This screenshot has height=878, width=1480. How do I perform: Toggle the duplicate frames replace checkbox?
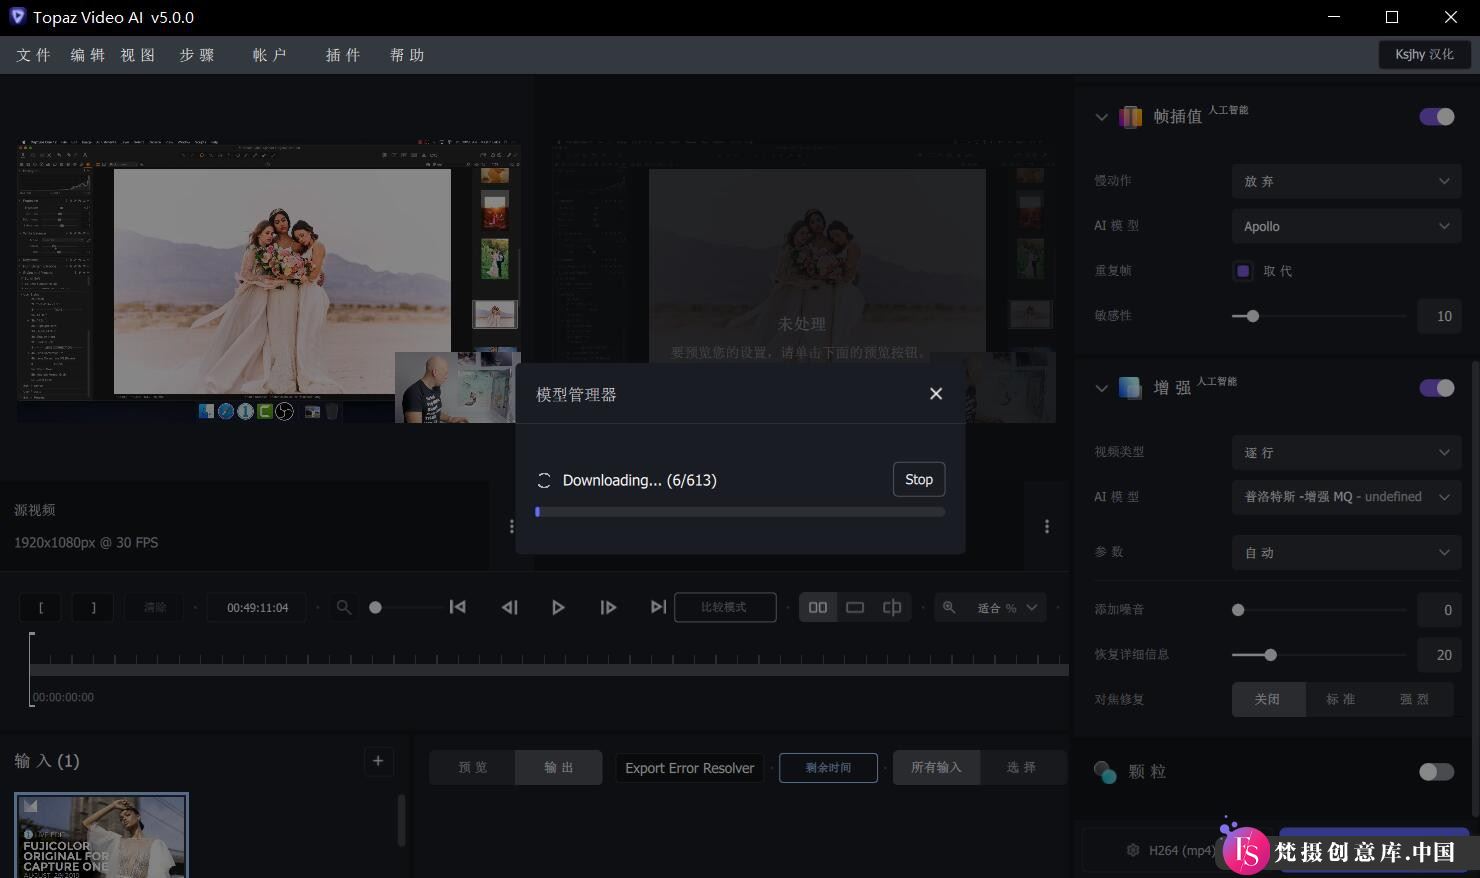pos(1243,271)
